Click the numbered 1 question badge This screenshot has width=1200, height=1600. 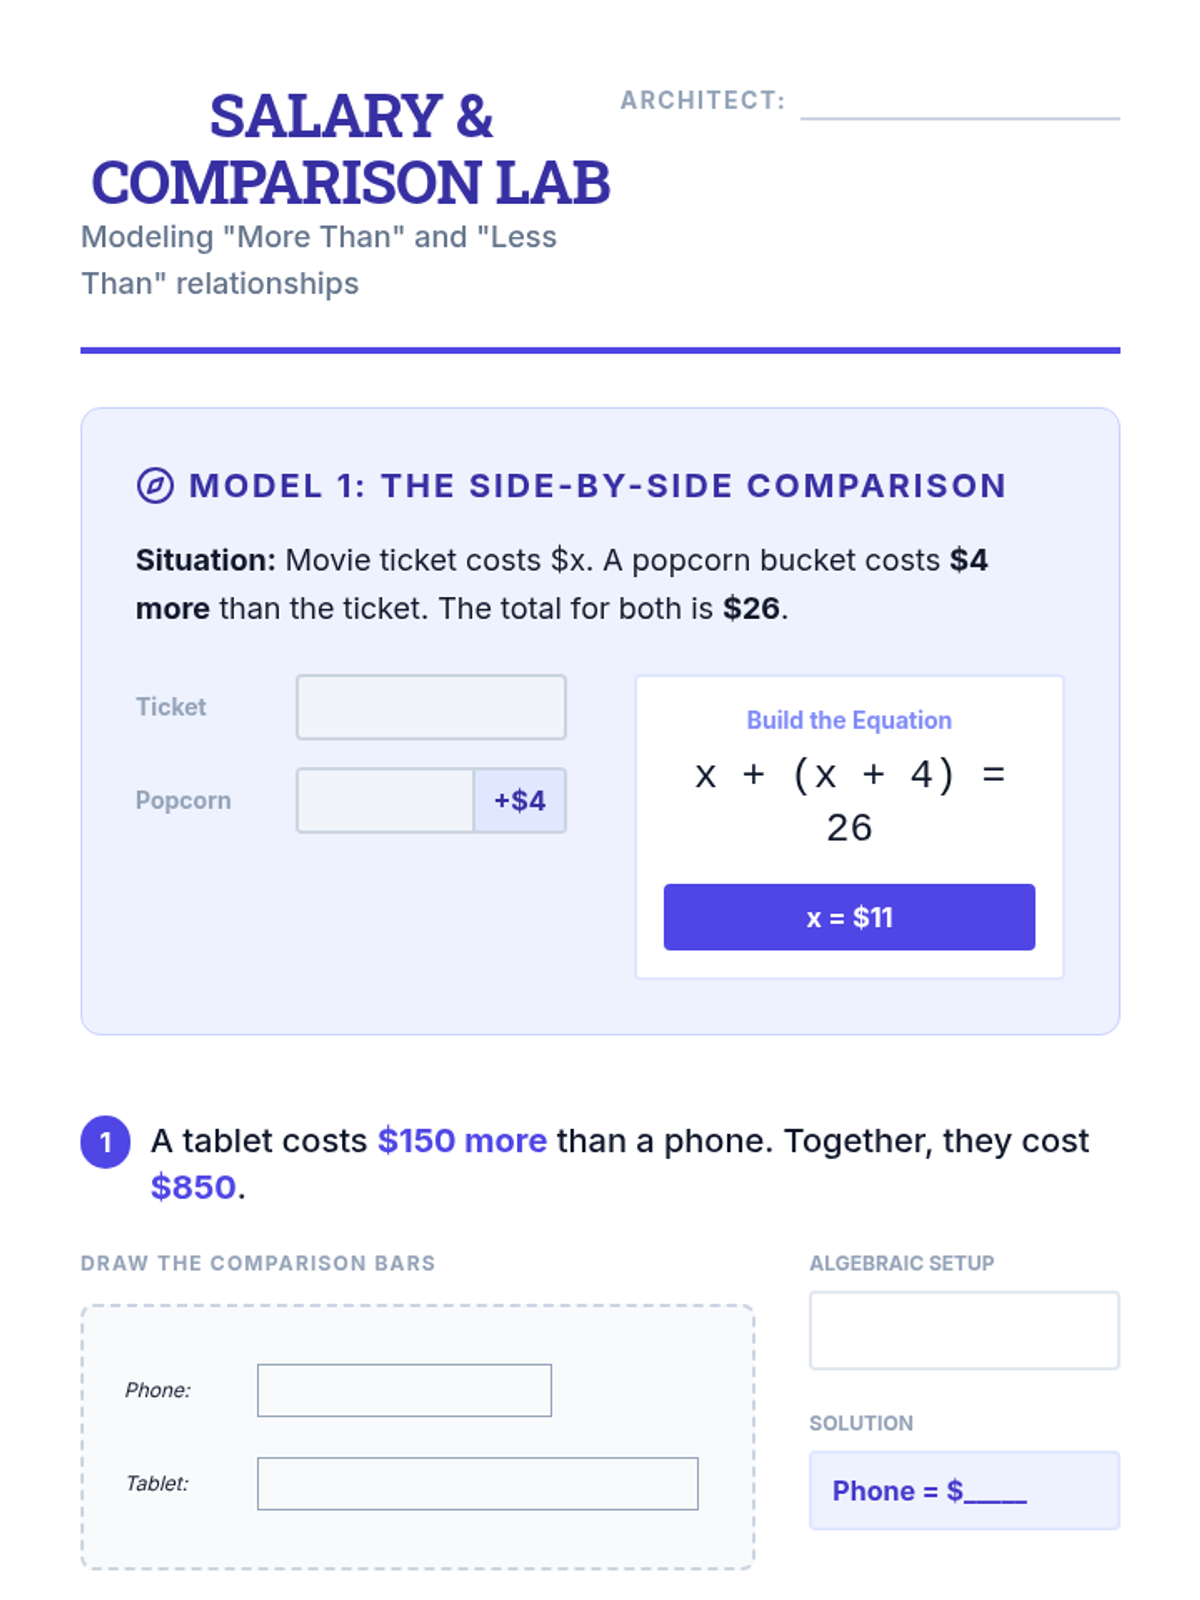coord(105,1141)
